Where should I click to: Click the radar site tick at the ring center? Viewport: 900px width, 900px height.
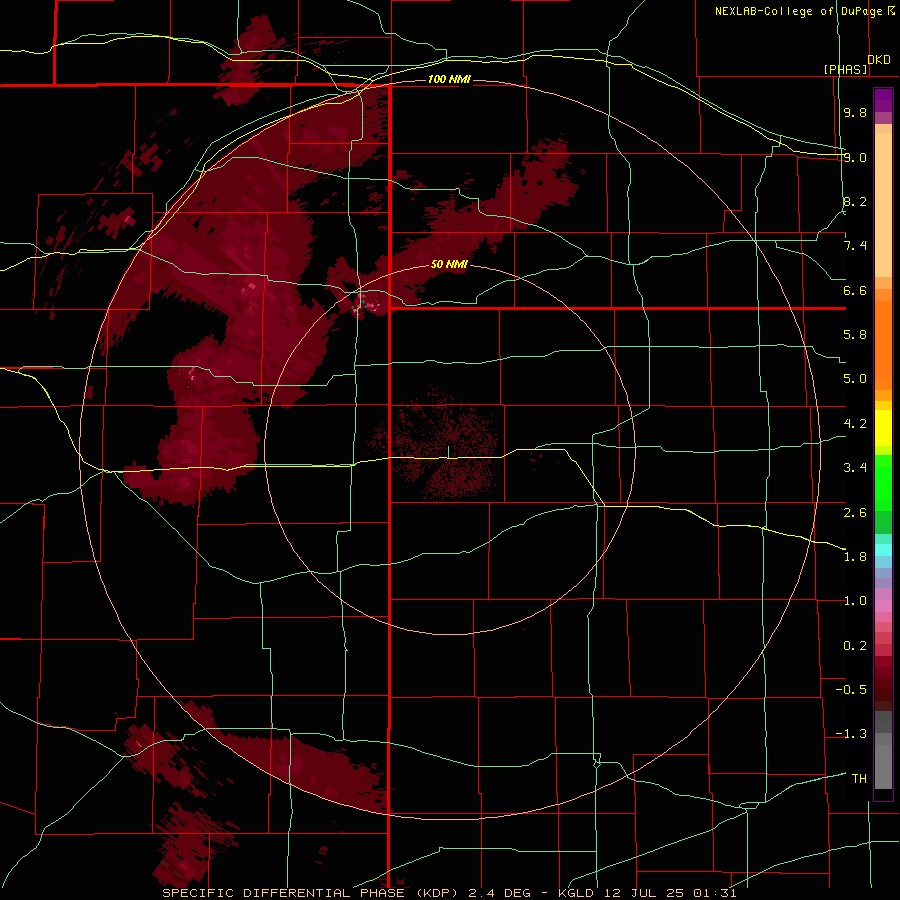point(448,452)
